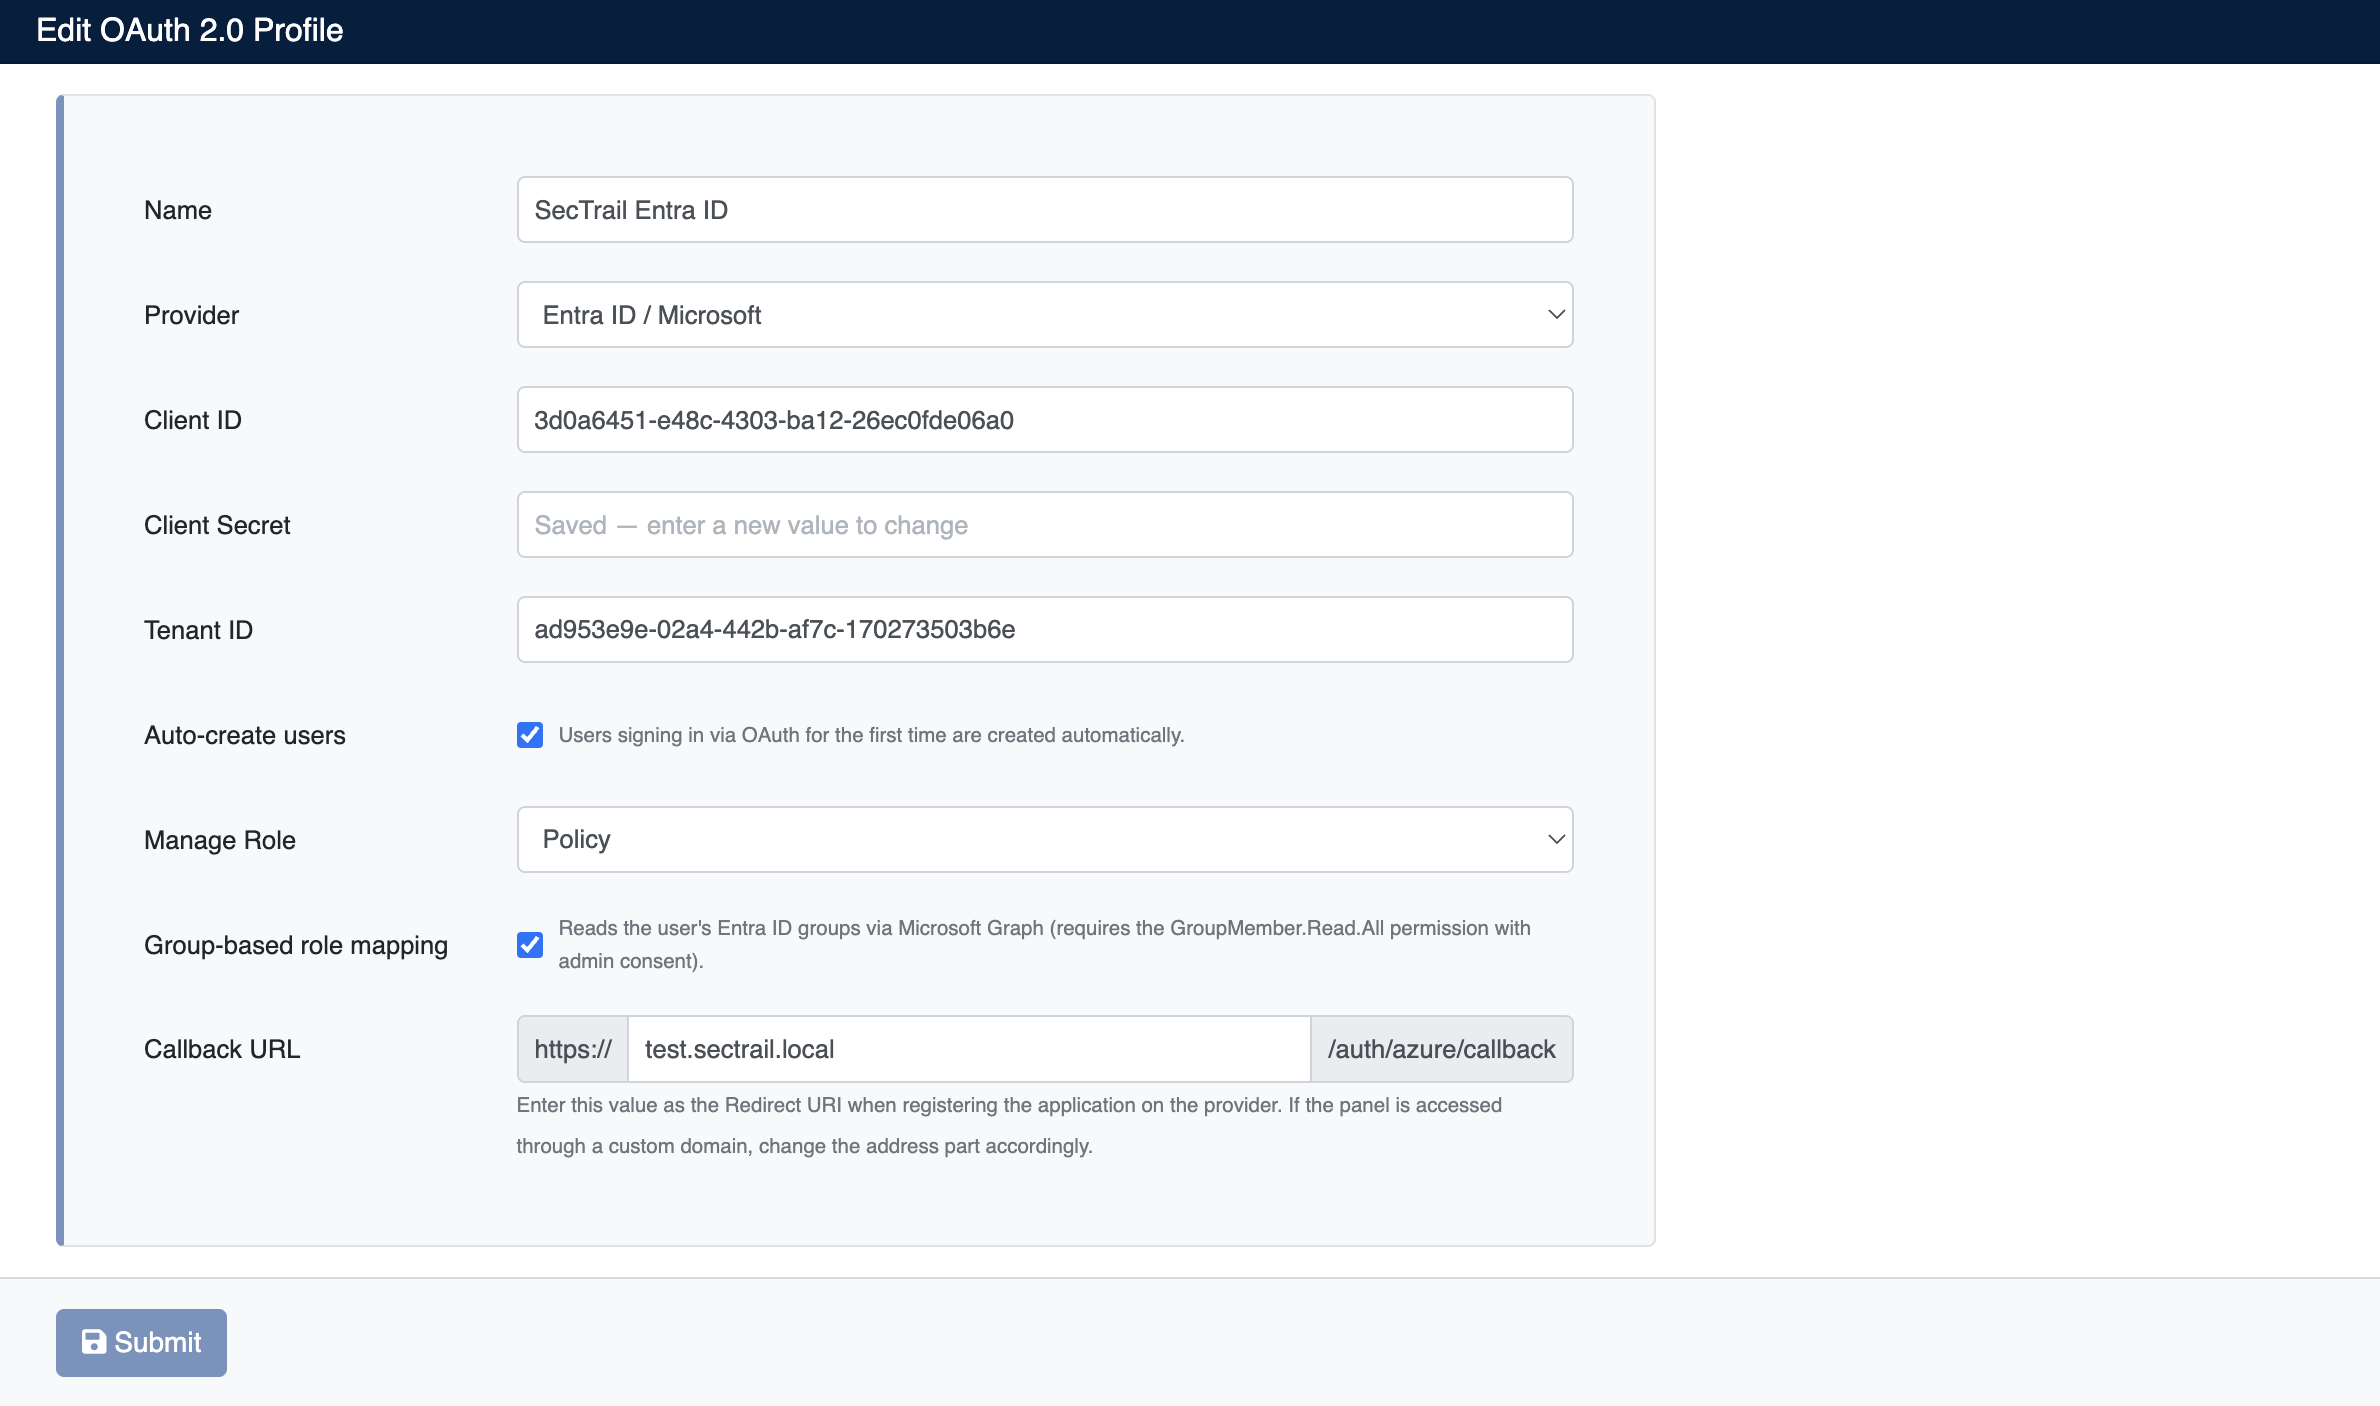Toggle the Group-based role mapping checkbox
This screenshot has width=2380, height=1406.
pyautogui.click(x=530, y=945)
